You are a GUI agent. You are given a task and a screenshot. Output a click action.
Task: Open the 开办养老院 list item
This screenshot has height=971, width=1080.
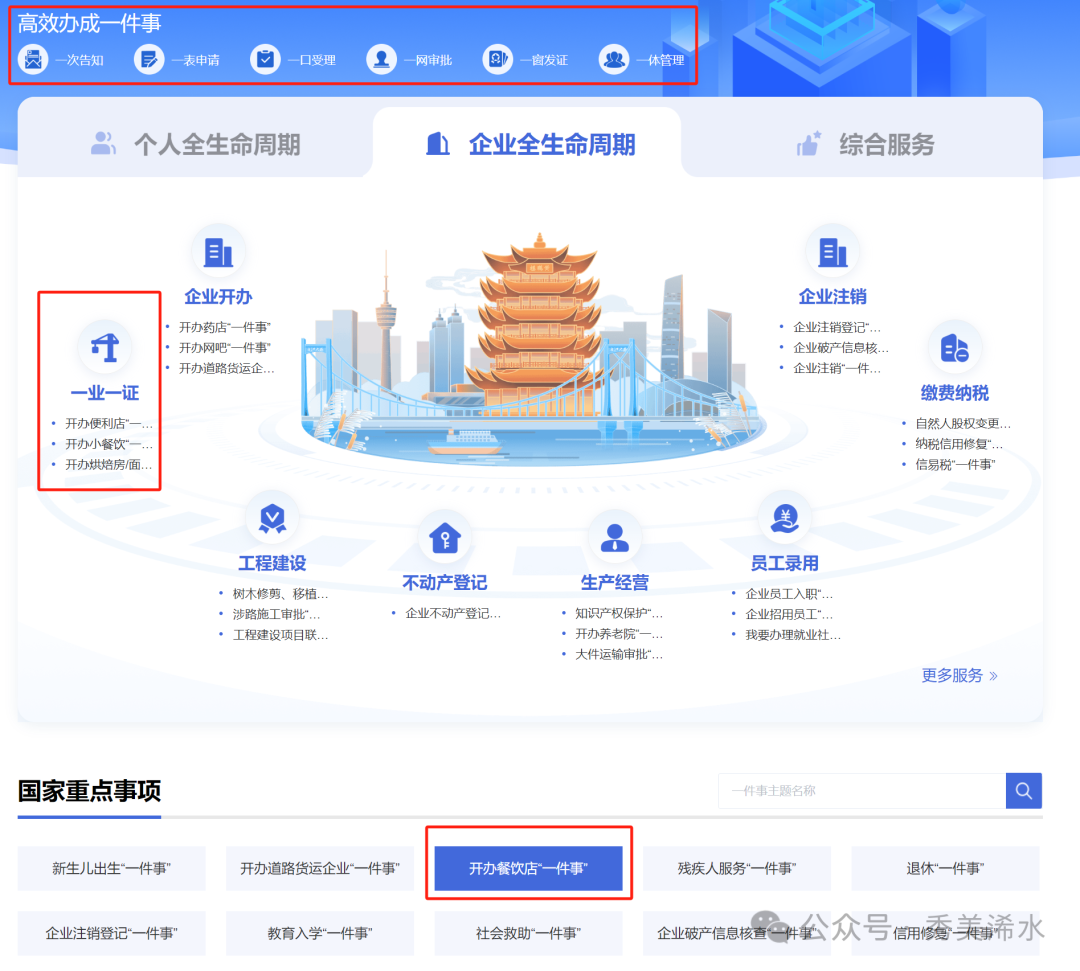(619, 634)
